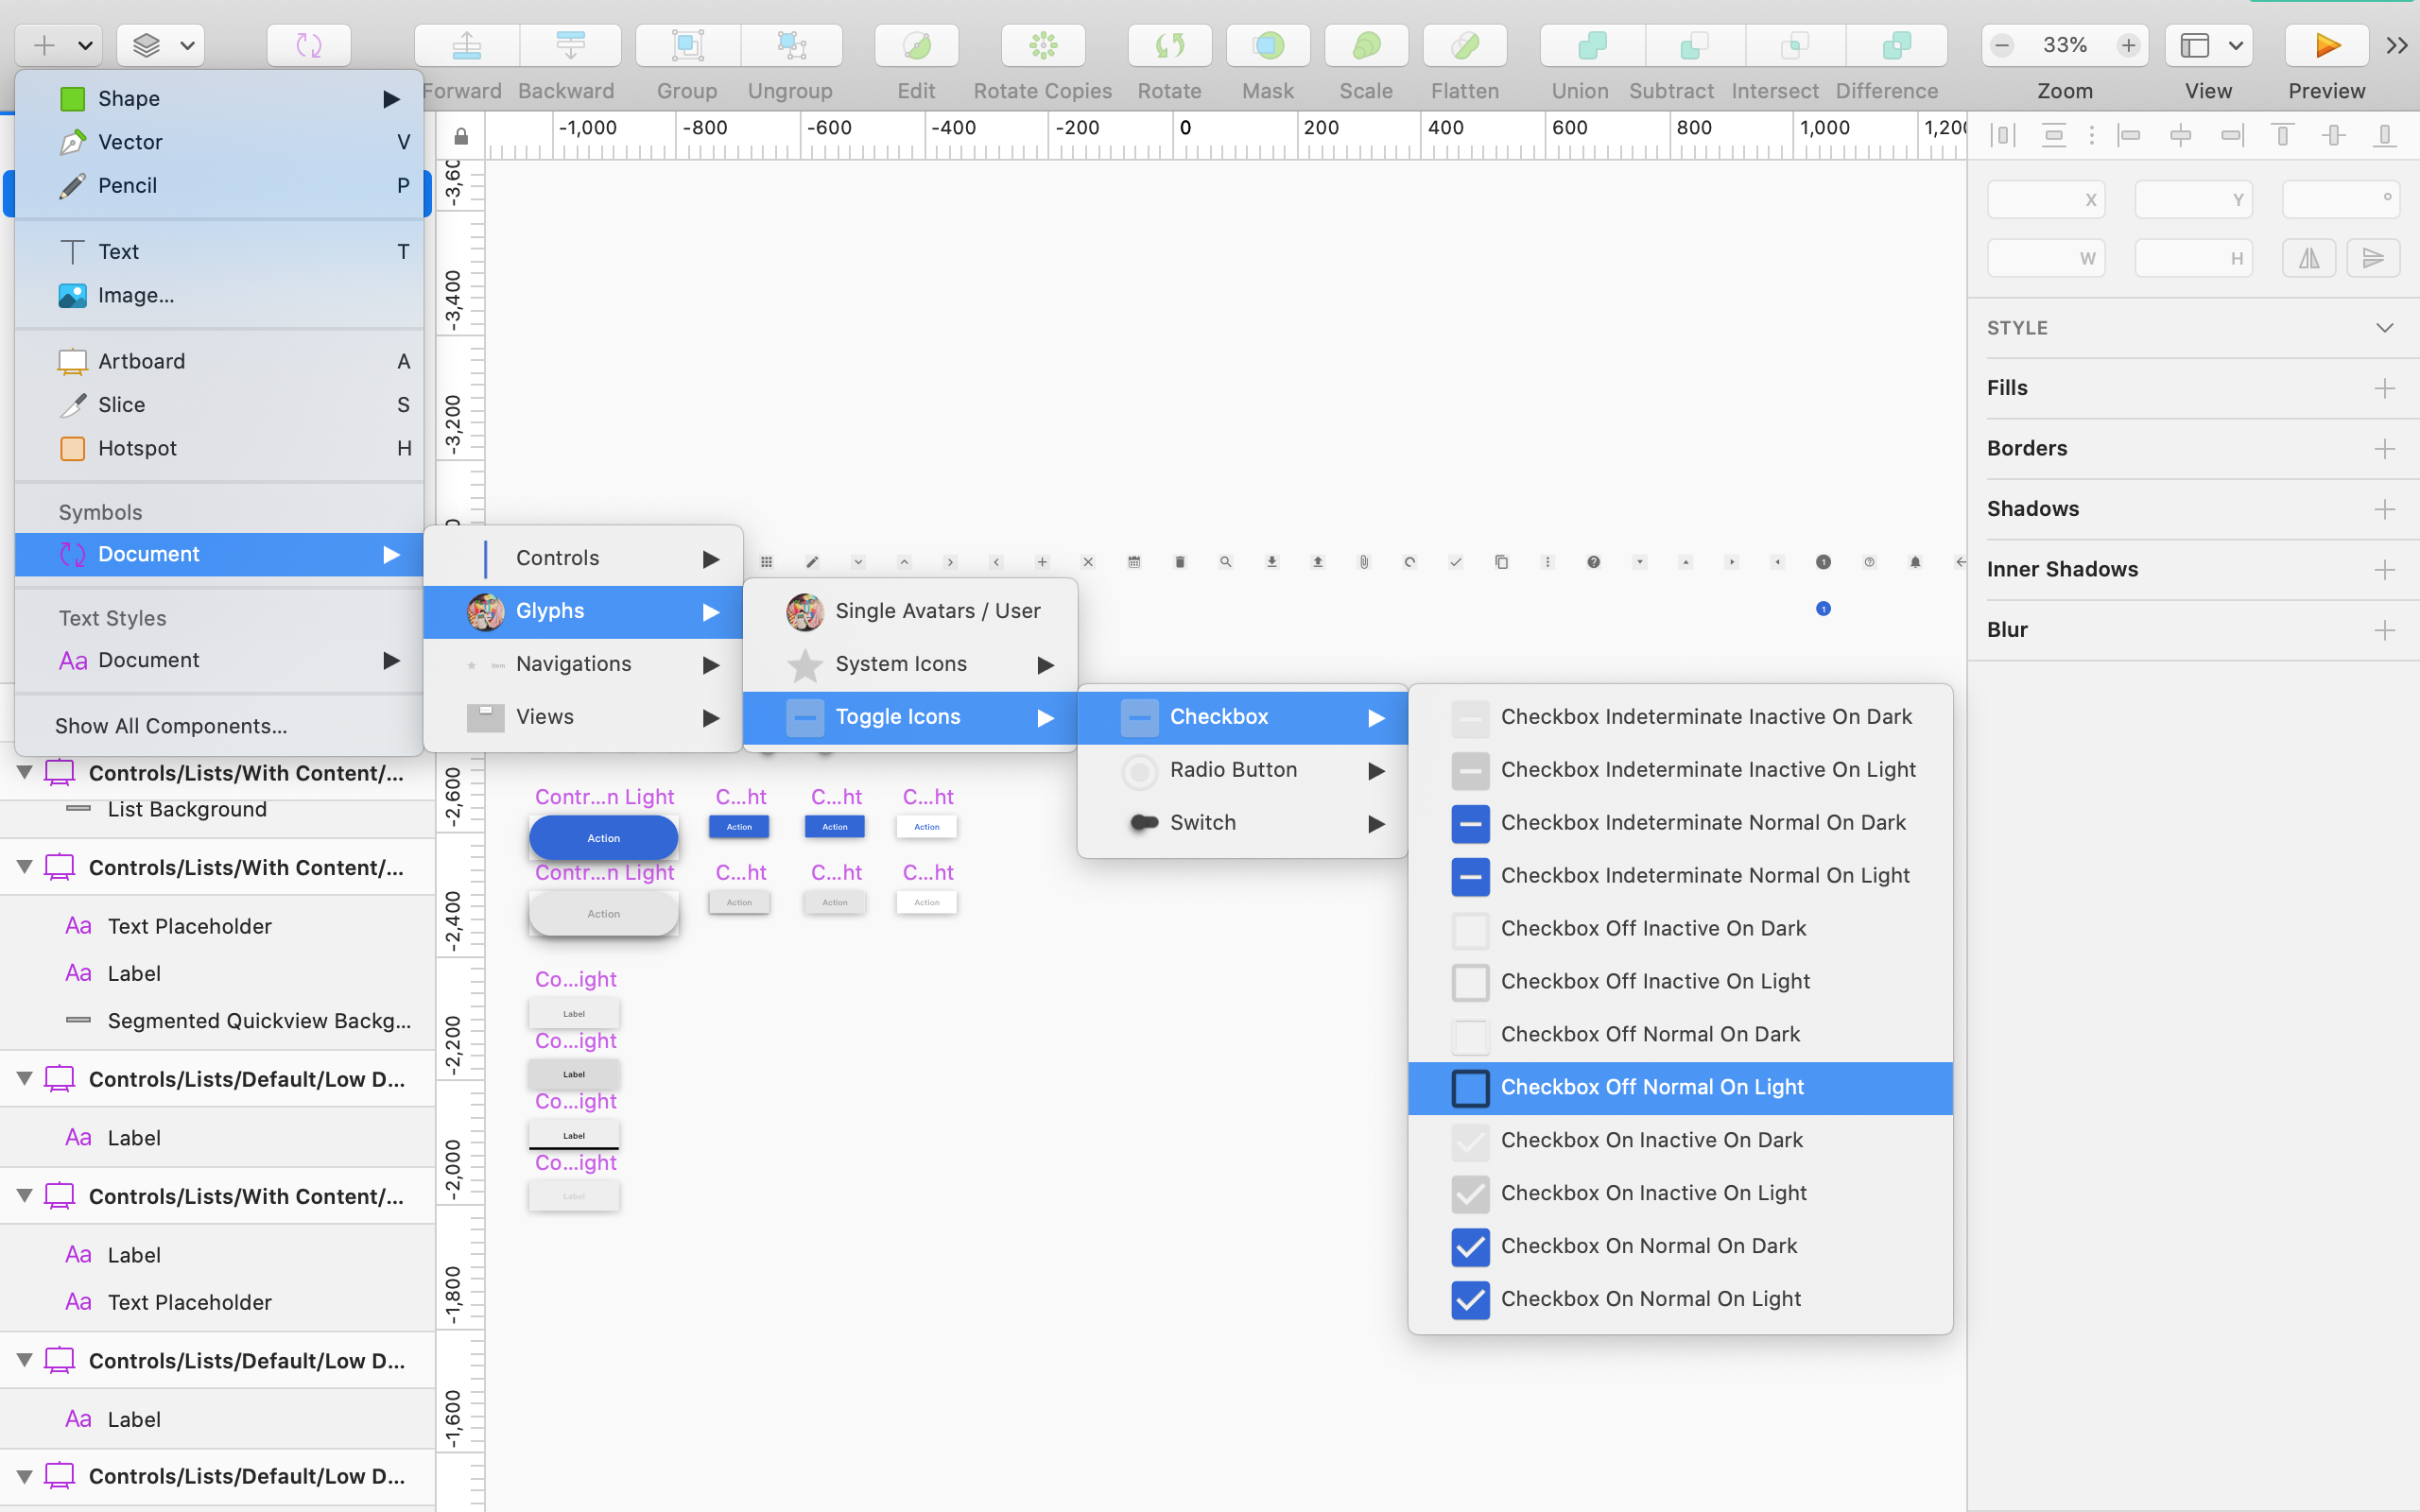The image size is (2420, 1512).
Task: Click the flip horizontally button in inspector
Action: 2309,258
